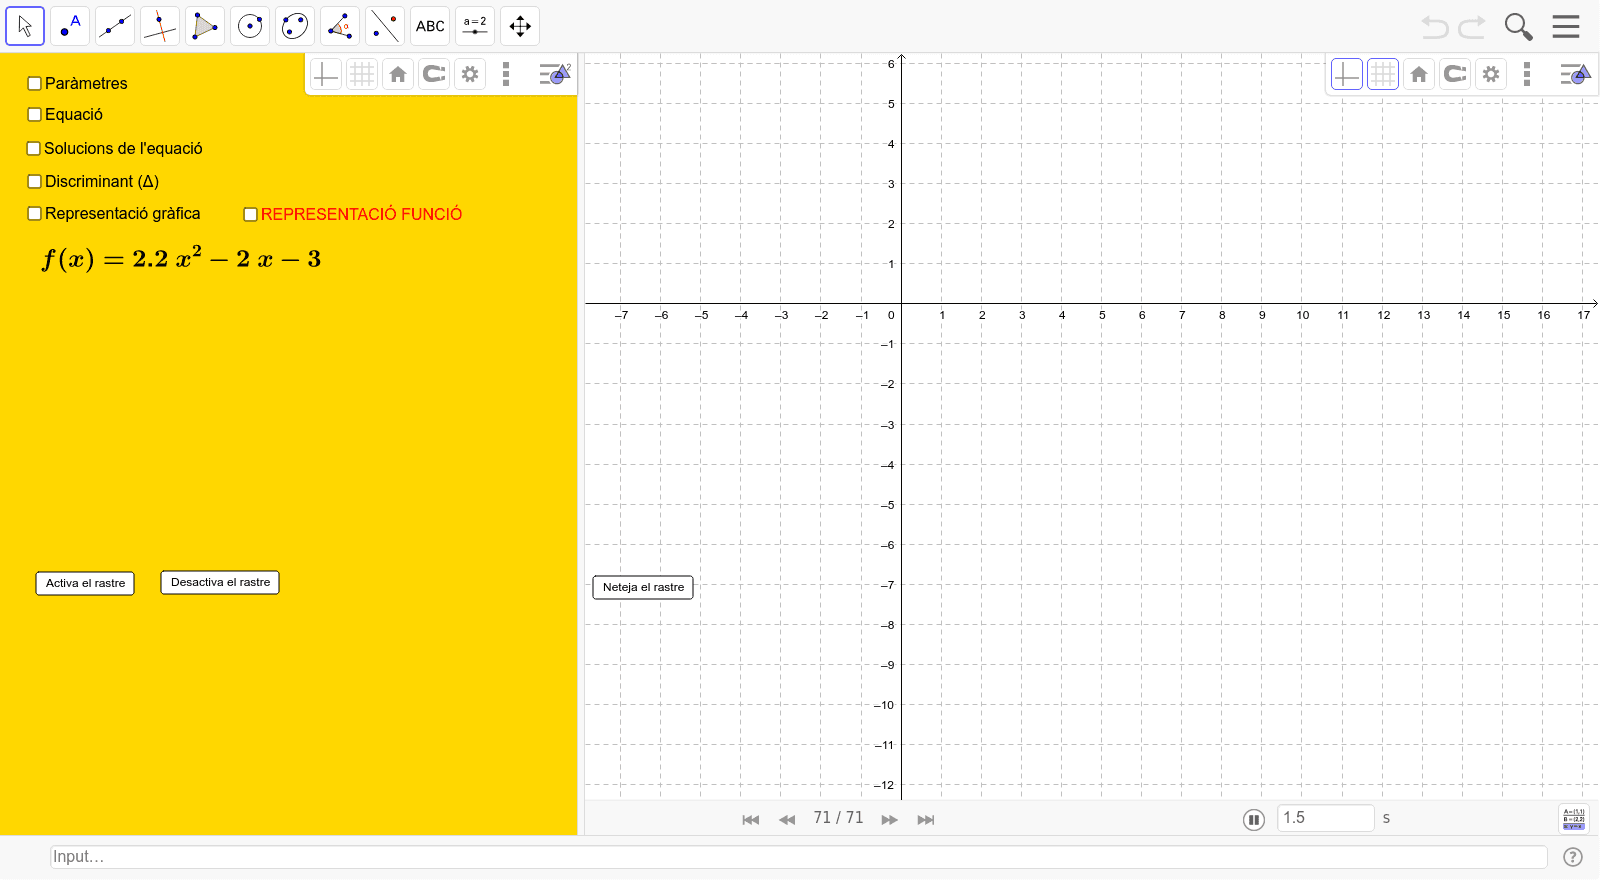The height and width of the screenshot is (880, 1600).
Task: Click Desactiva el rastre button
Action: [x=220, y=582]
